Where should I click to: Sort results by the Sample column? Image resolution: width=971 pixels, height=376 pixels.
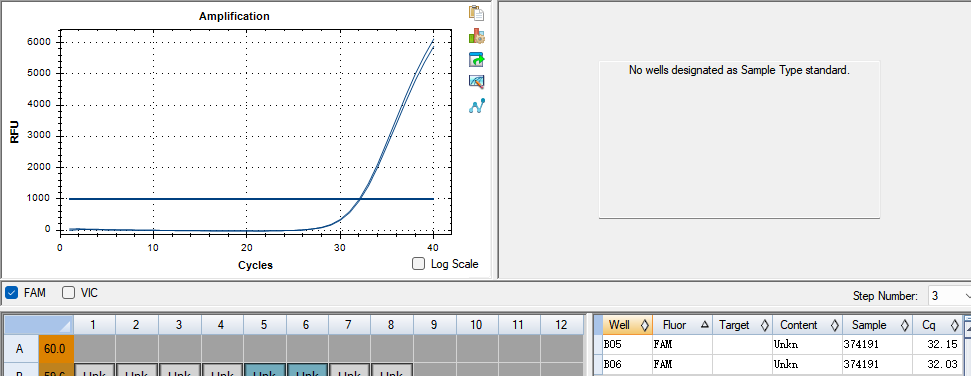tap(877, 325)
